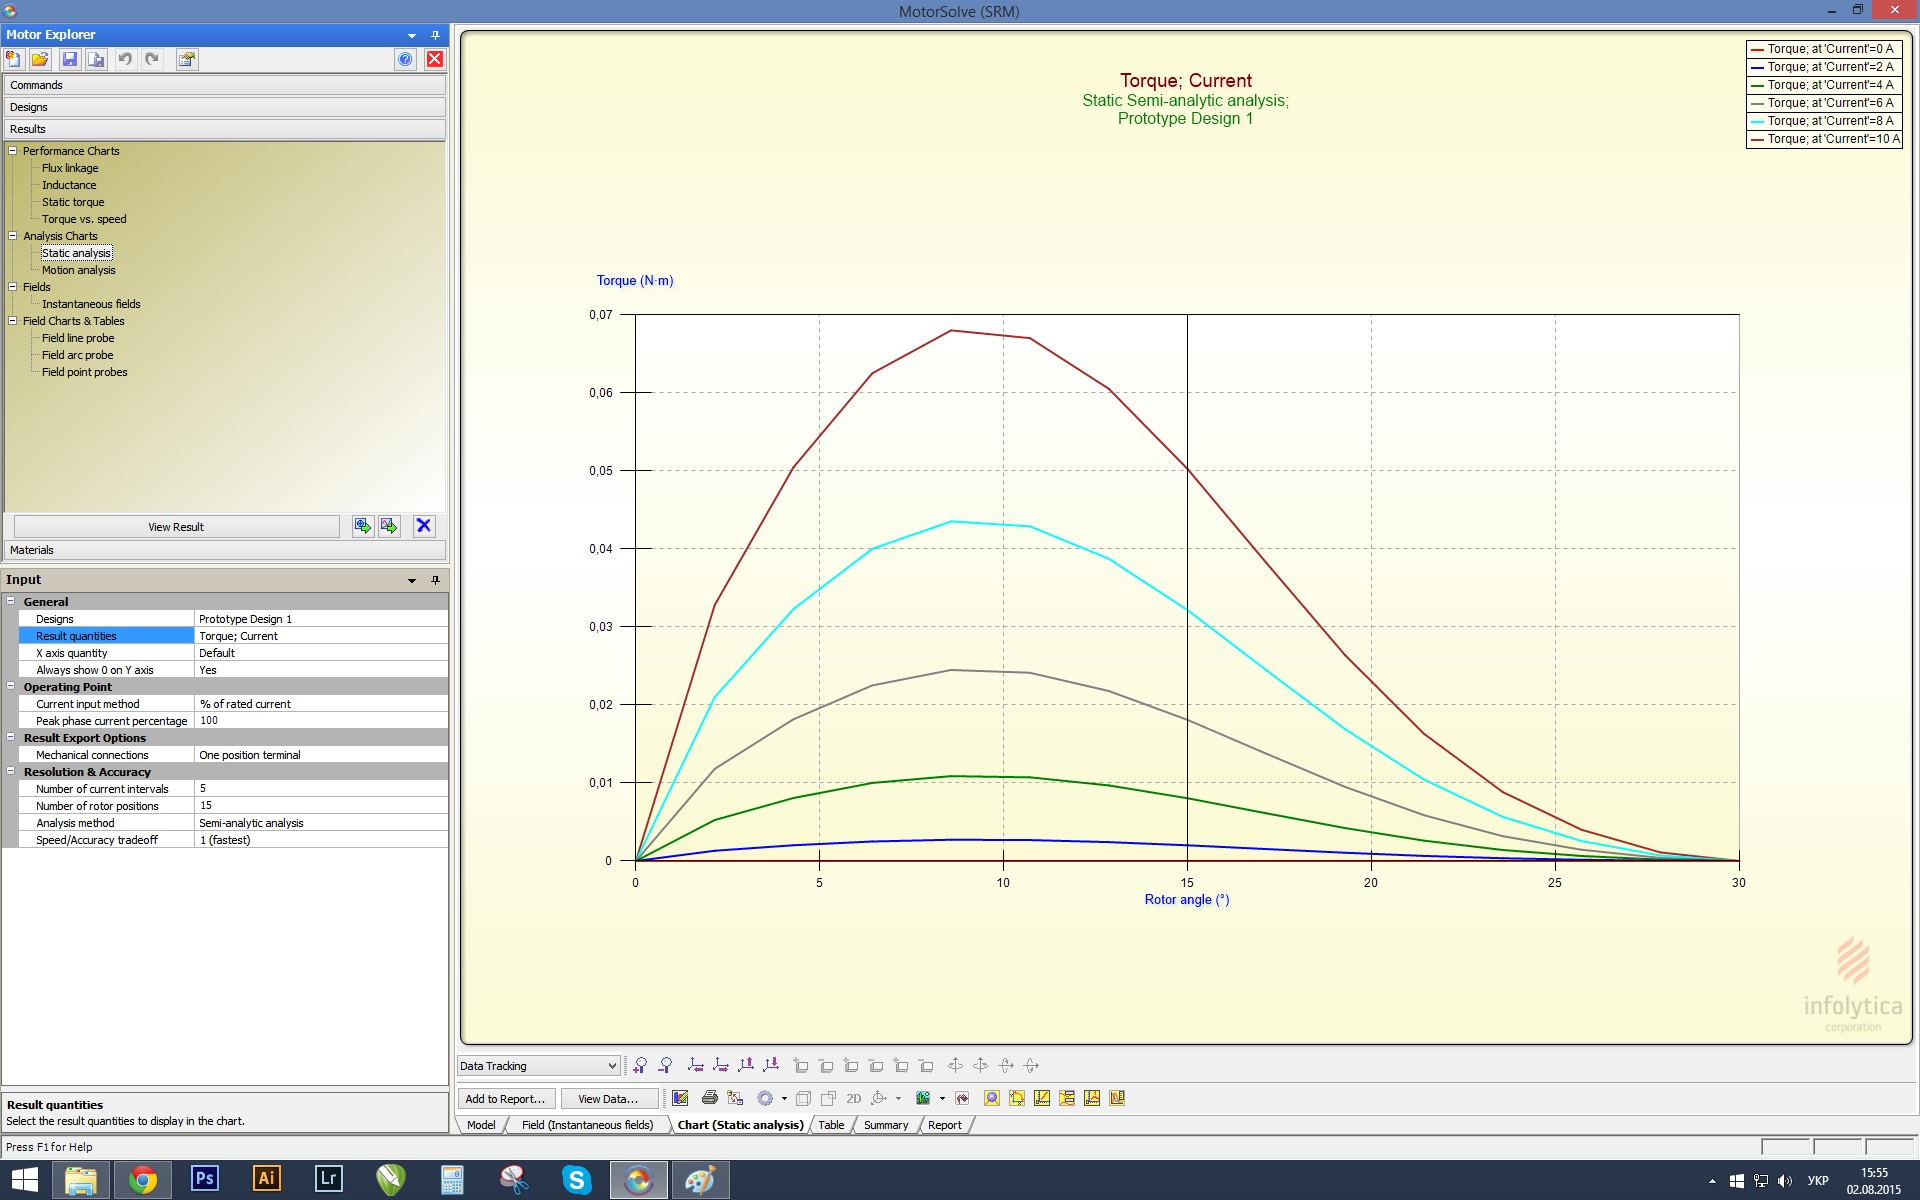Collapse the Operating Point section

[x=11, y=687]
